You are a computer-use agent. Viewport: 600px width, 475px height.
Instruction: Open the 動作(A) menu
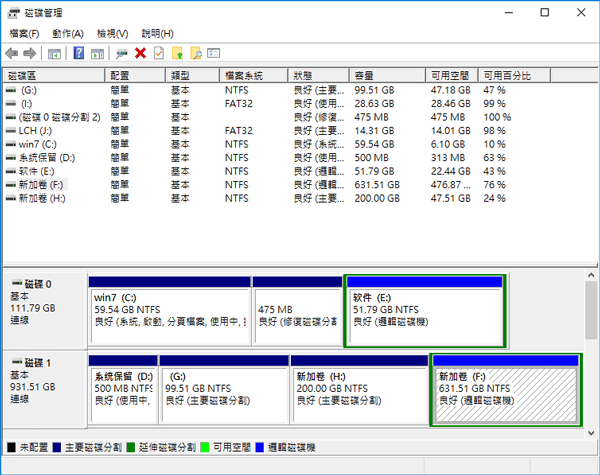[68, 34]
